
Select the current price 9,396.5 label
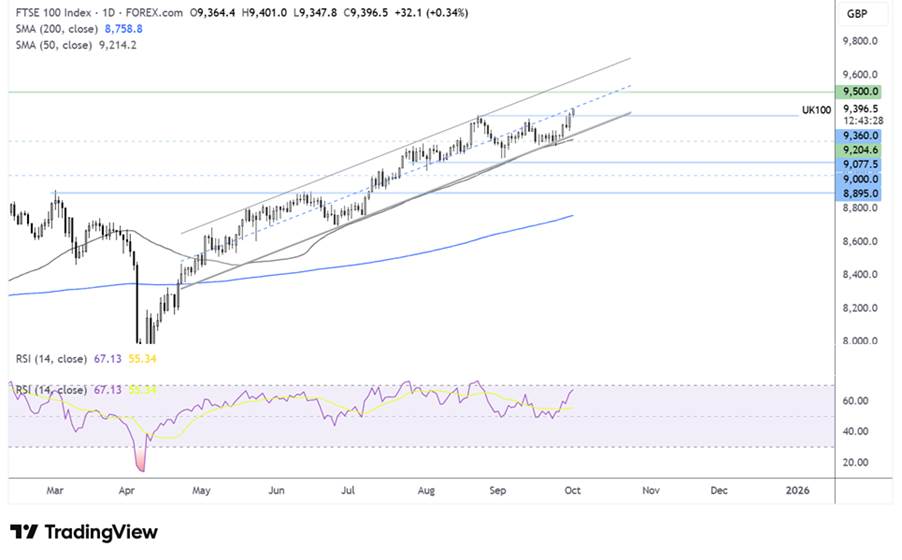860,109
